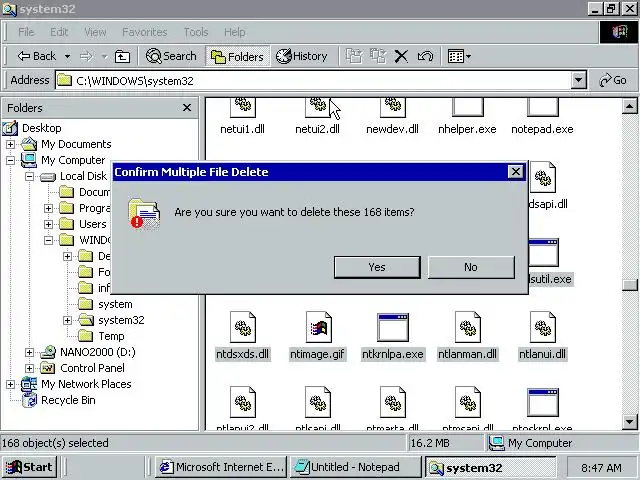640x480 pixels.
Task: Open the History pane
Action: pyautogui.click(x=302, y=56)
